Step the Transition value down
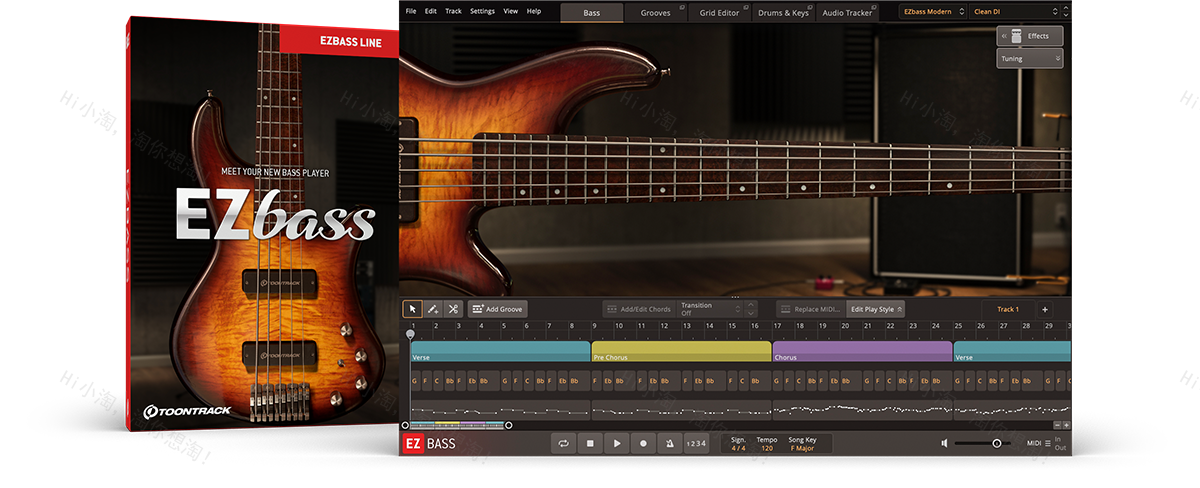The image size is (1200, 488). (752, 314)
